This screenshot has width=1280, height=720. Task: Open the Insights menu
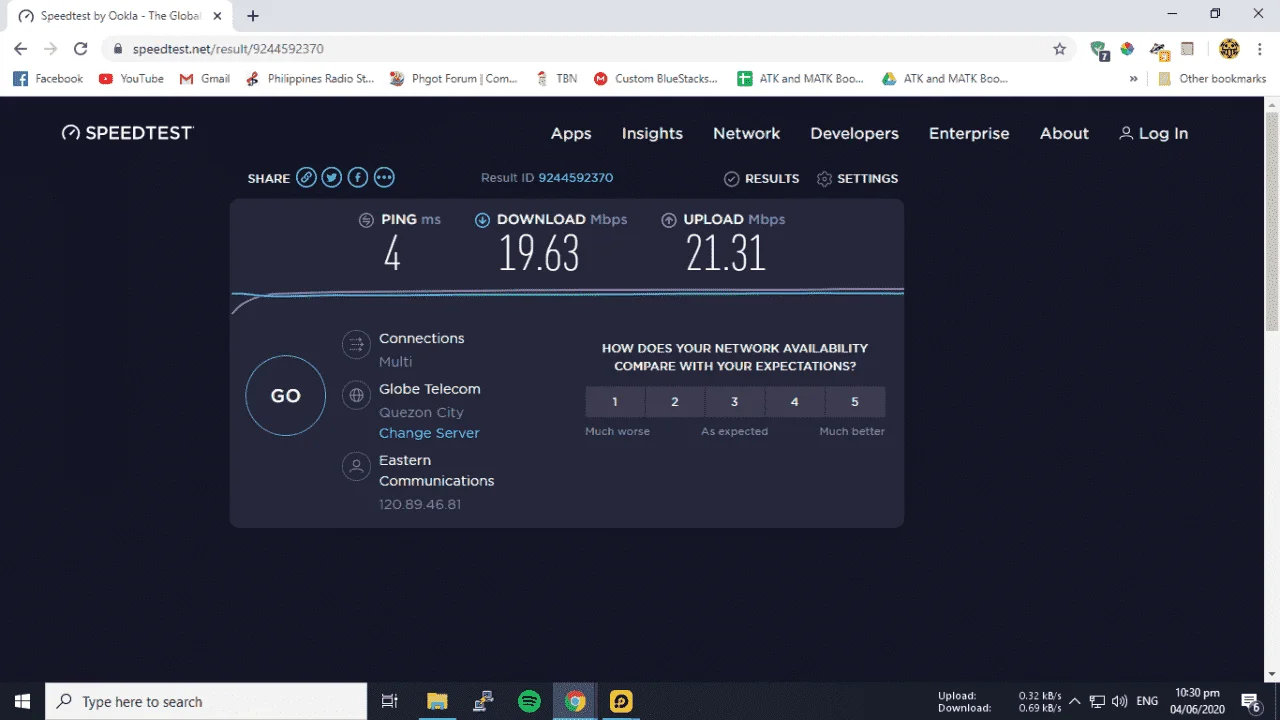click(x=652, y=133)
